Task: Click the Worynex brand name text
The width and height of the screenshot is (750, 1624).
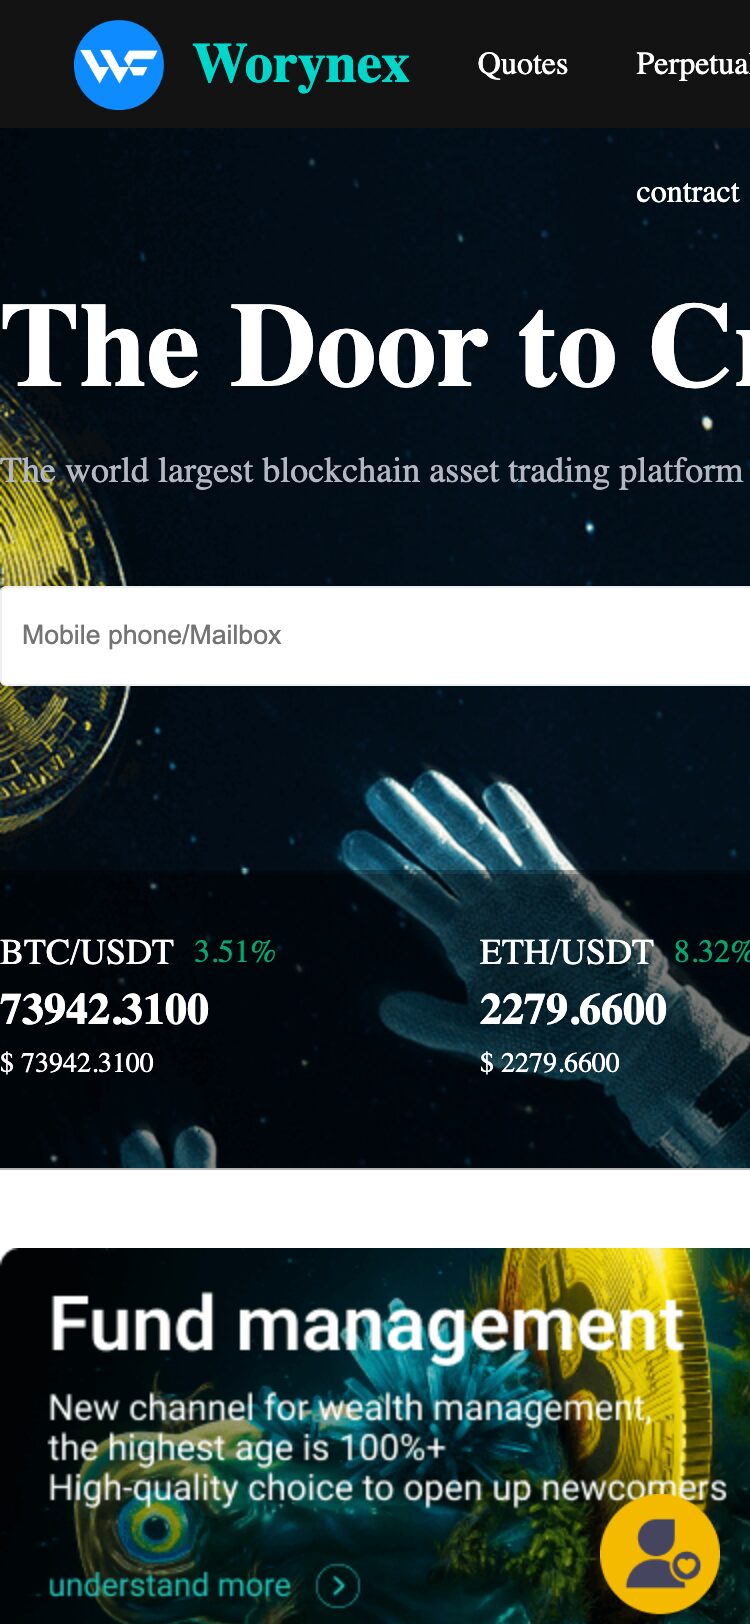Action: click(301, 65)
